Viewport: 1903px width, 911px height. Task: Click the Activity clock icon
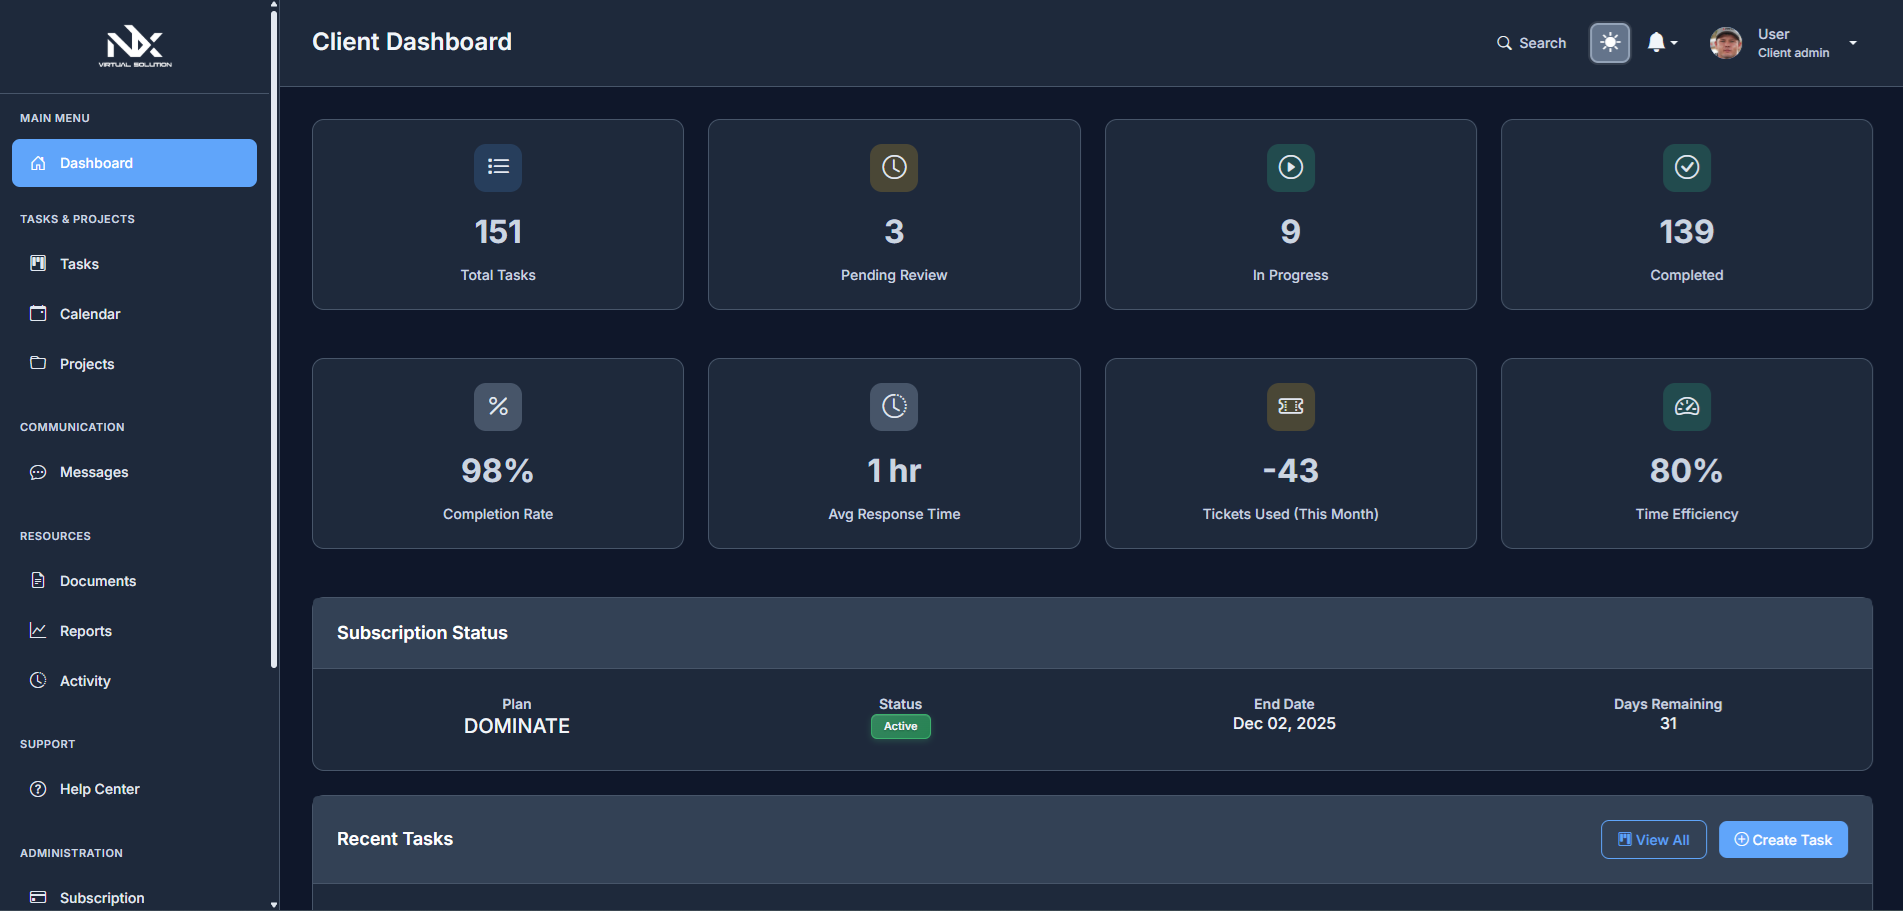tap(38, 680)
